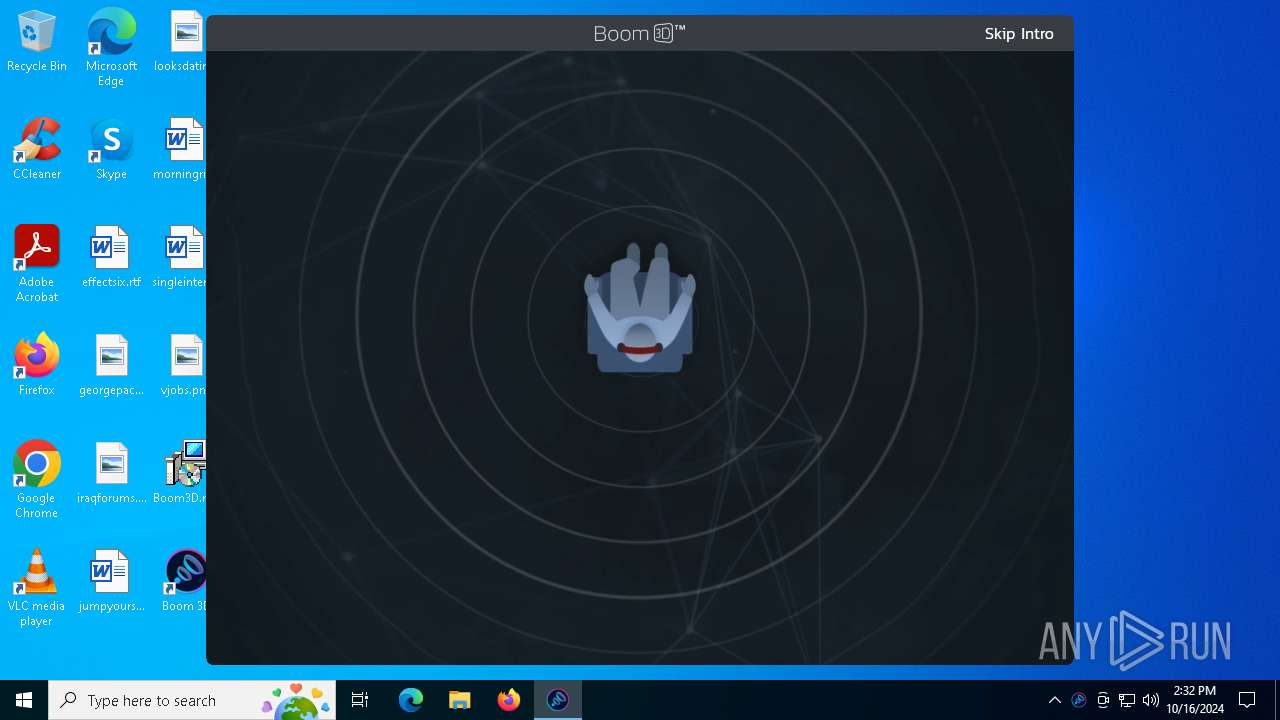Open the Recycle Bin desktop icon
Screen dimensions: 1280x720
click(37, 42)
